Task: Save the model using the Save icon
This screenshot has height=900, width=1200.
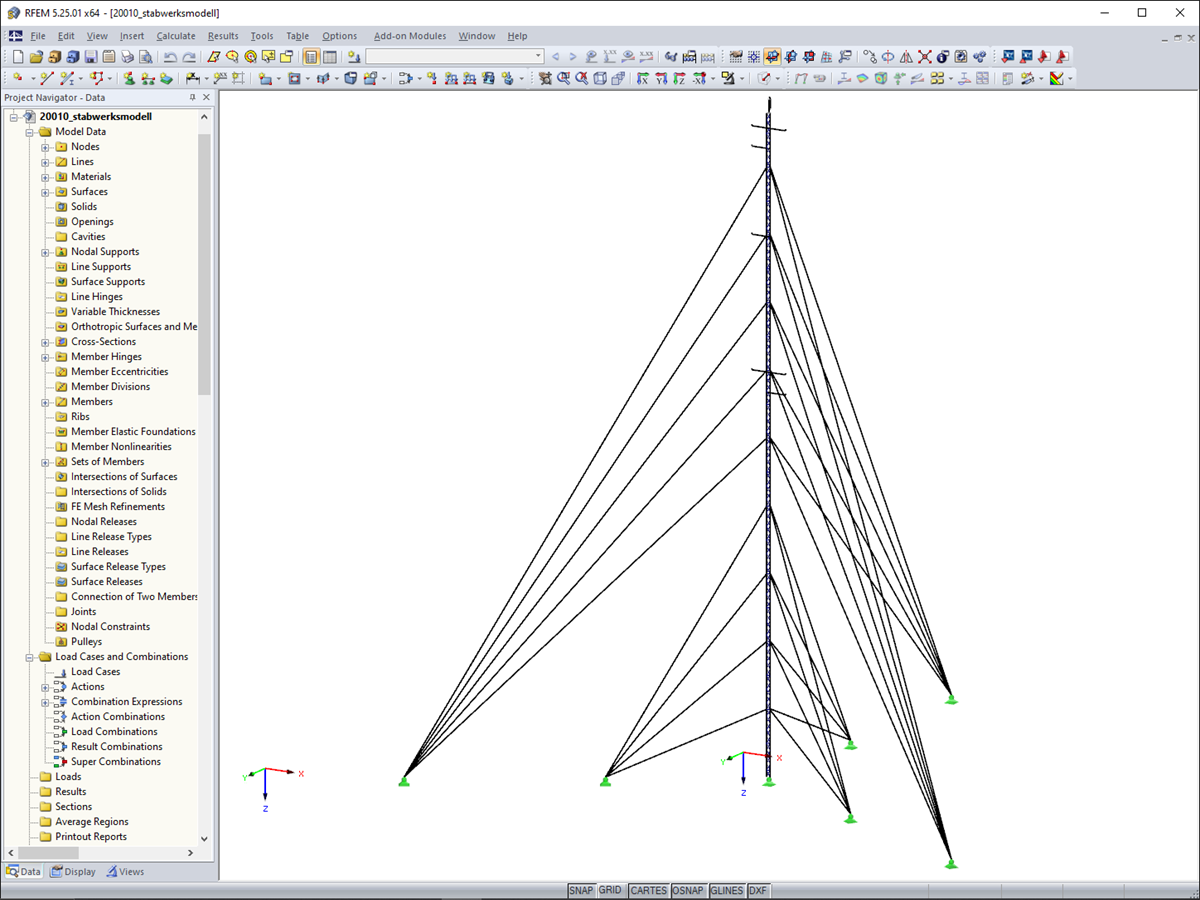Action: 90,56
